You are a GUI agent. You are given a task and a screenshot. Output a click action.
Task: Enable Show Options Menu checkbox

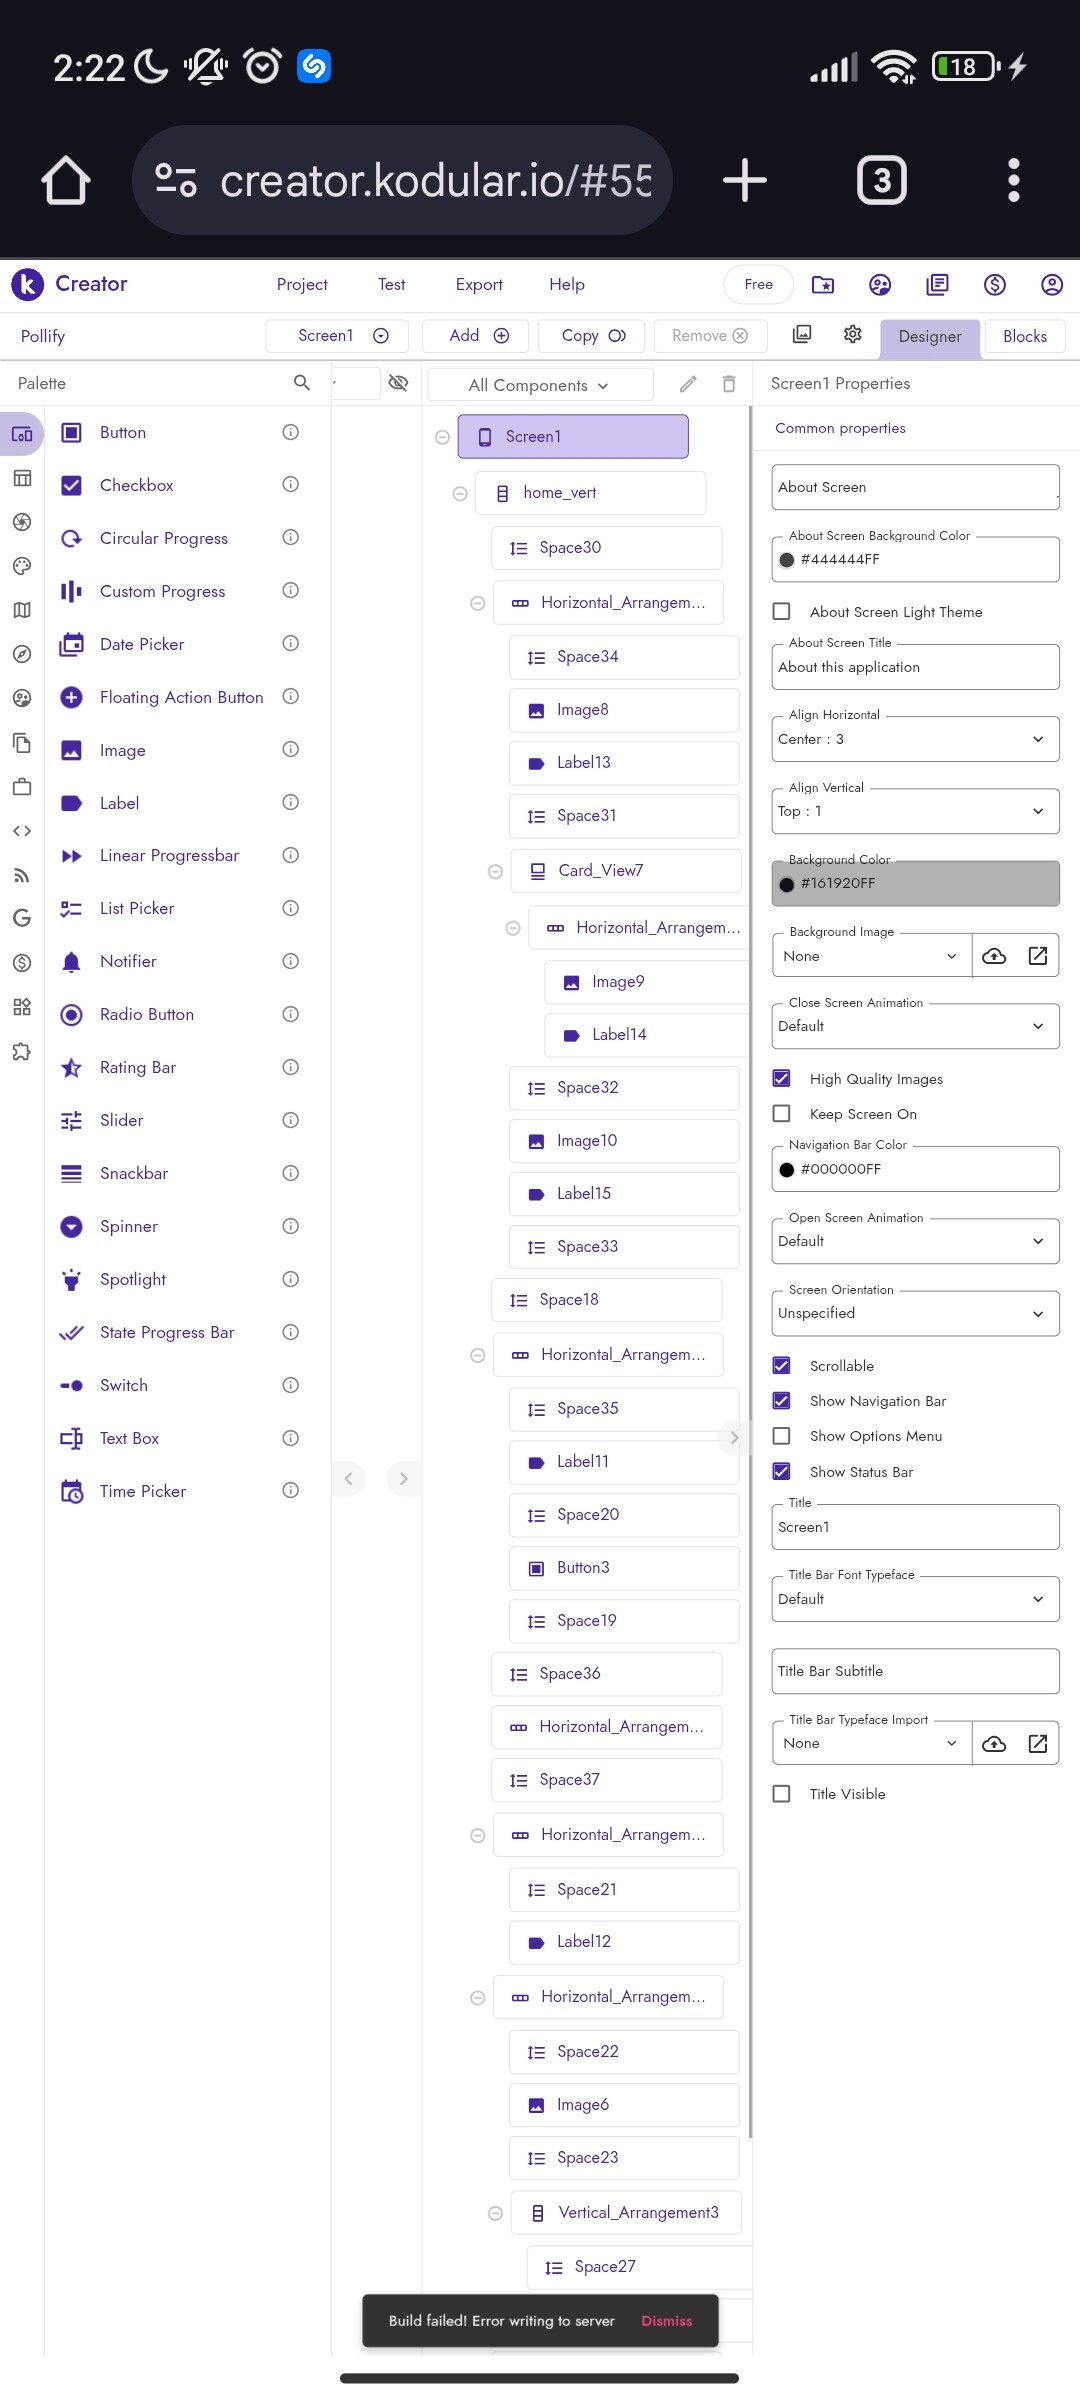pyautogui.click(x=782, y=1435)
